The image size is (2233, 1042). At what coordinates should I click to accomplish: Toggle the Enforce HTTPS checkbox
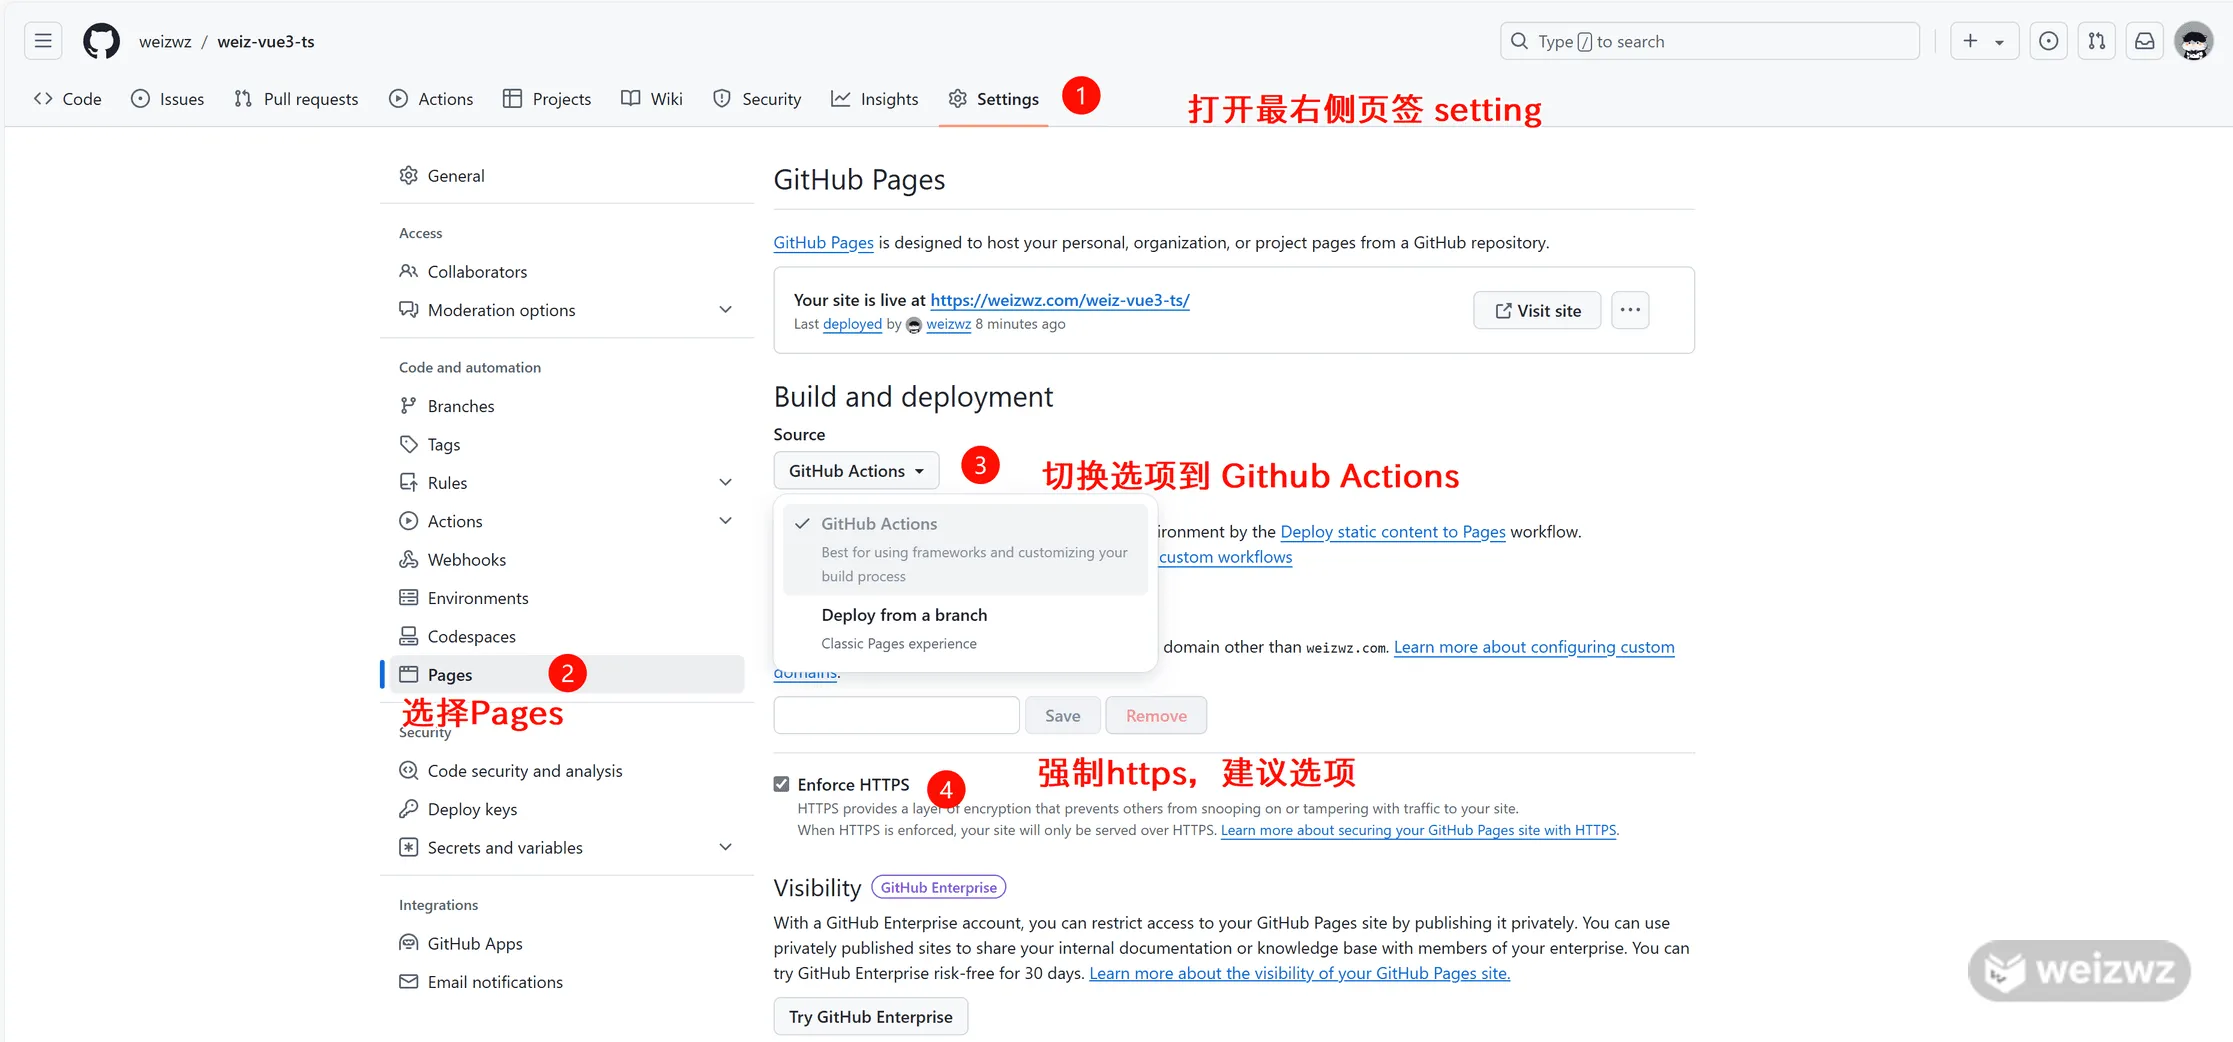coord(781,784)
